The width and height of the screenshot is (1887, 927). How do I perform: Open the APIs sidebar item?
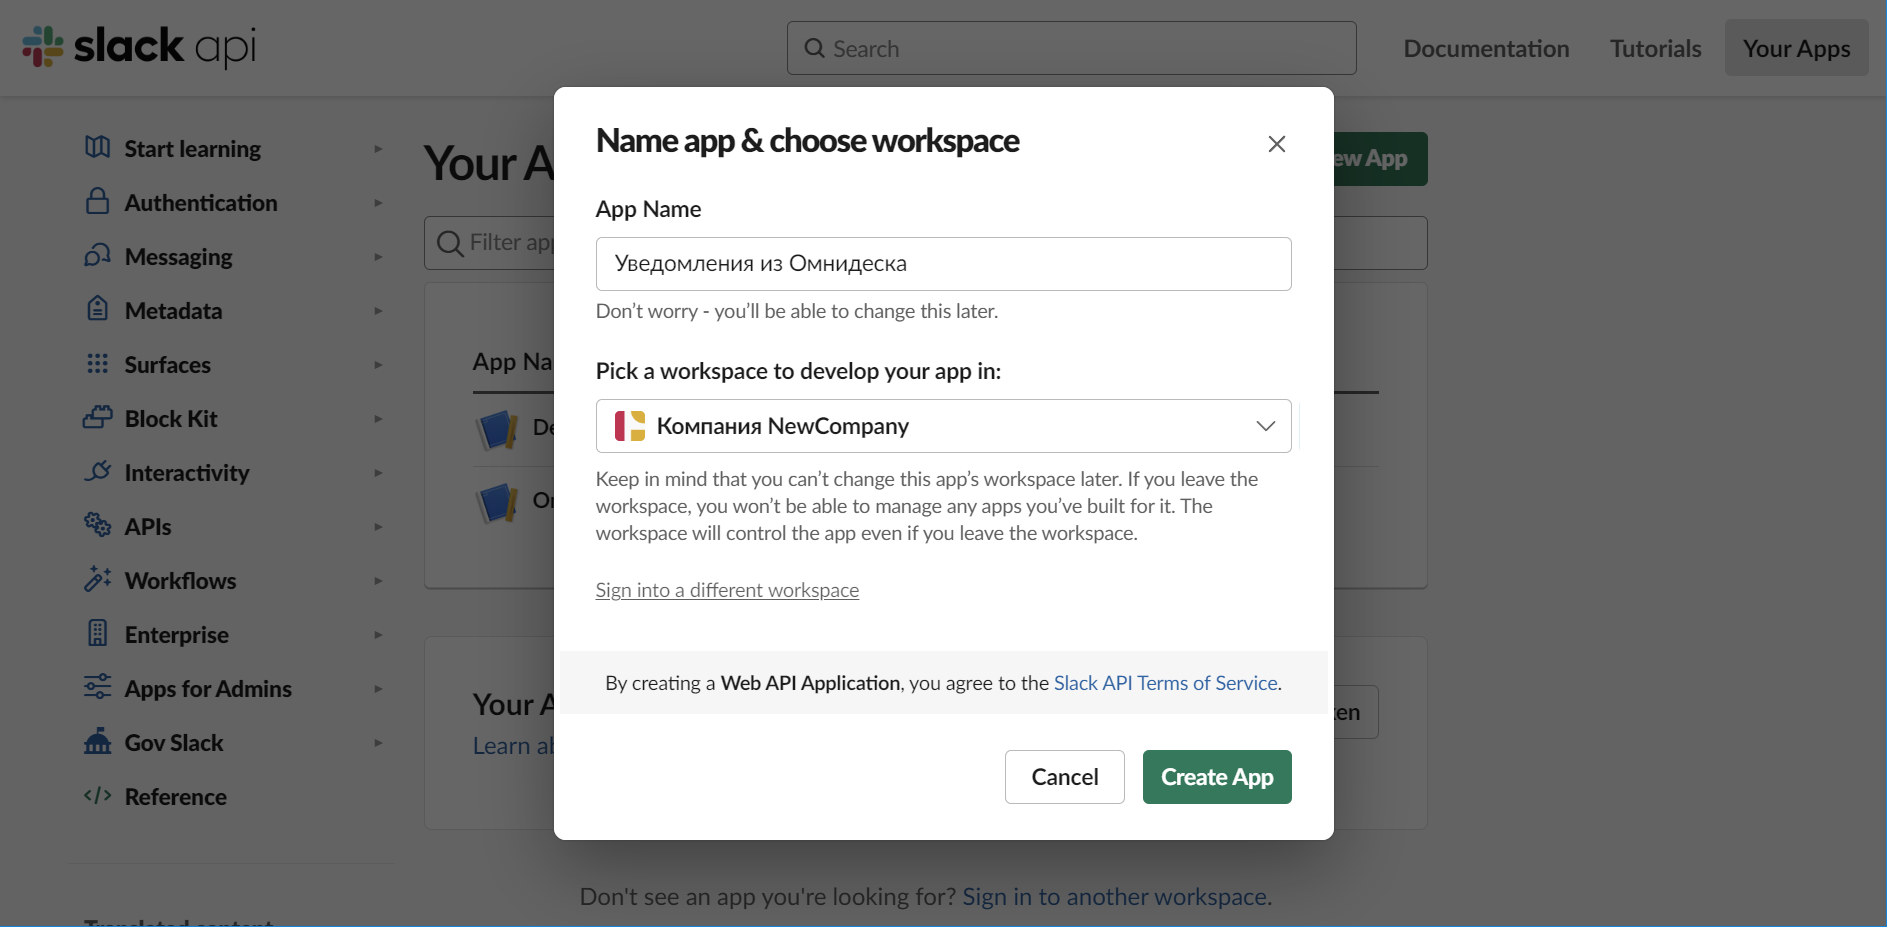click(x=148, y=527)
